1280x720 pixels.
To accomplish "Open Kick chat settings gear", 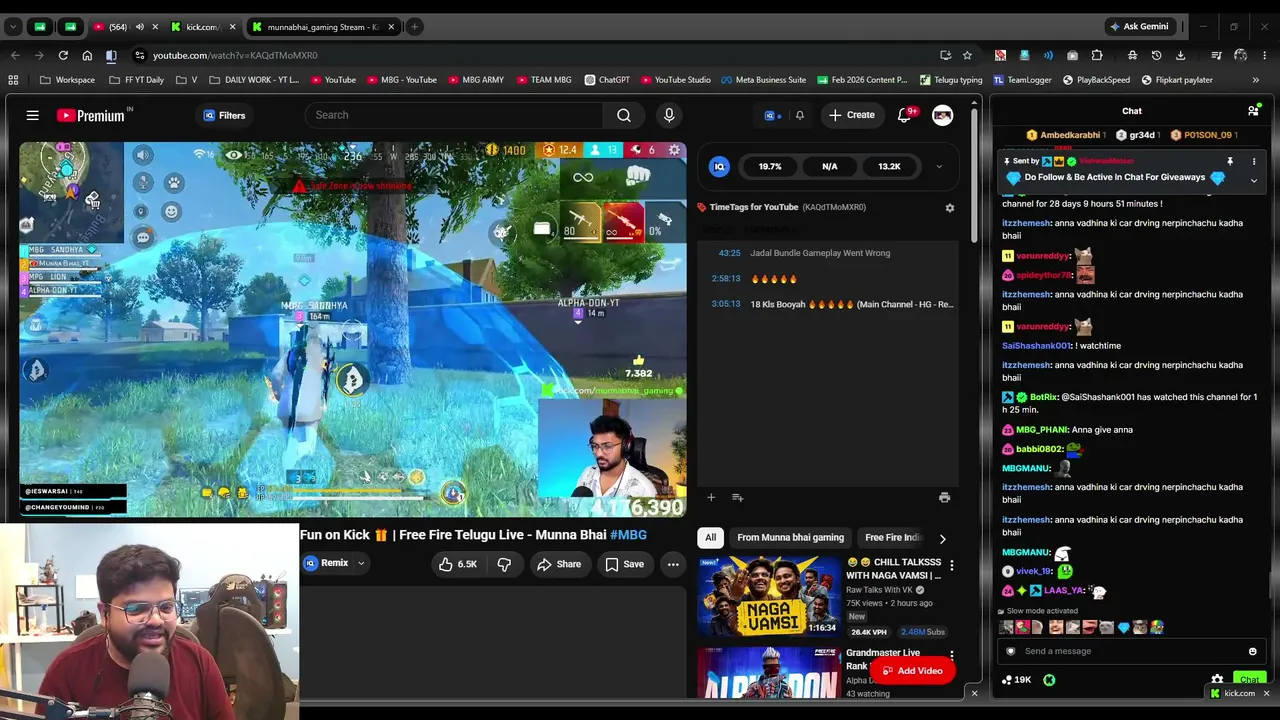I will (x=1217, y=680).
